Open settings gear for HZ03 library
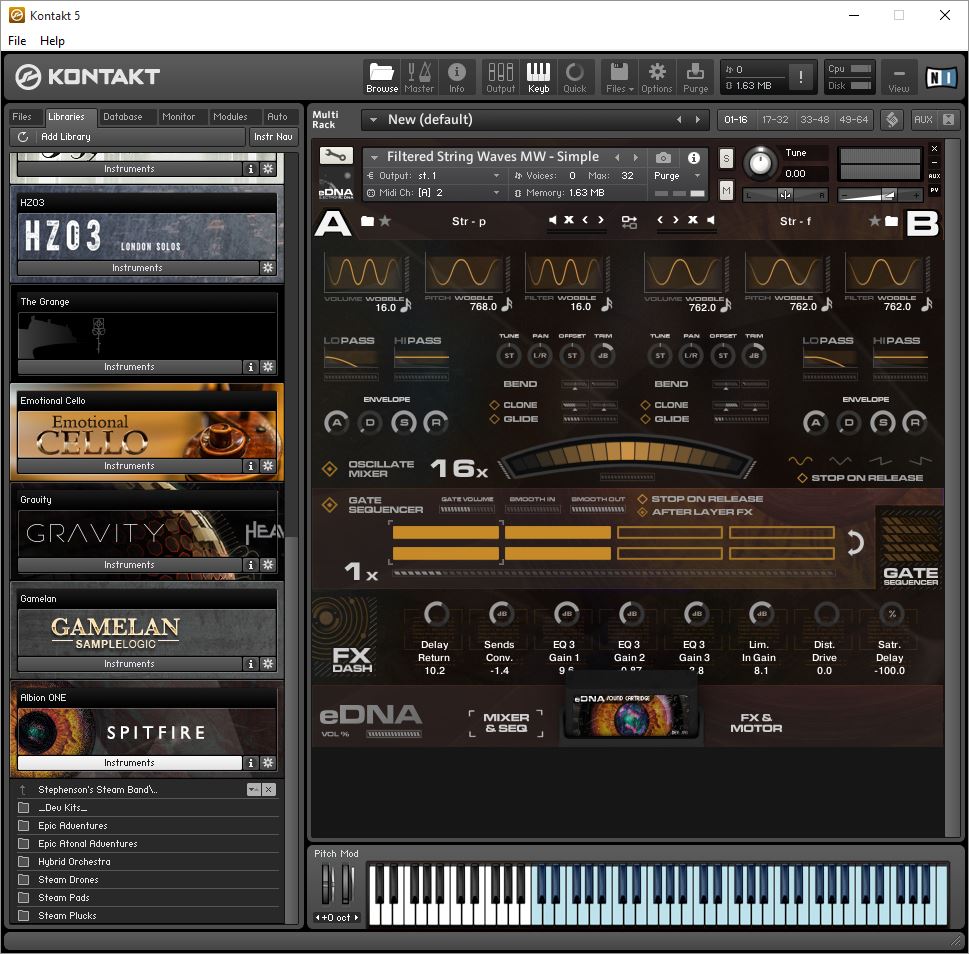969x954 pixels. tap(268, 268)
